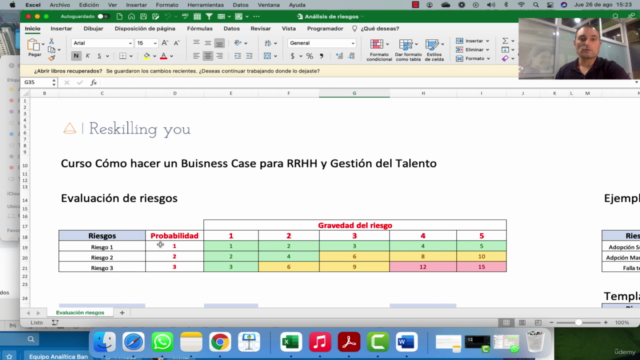Click the Insertar cells button
This screenshot has width=640, height=360.
[473, 41]
